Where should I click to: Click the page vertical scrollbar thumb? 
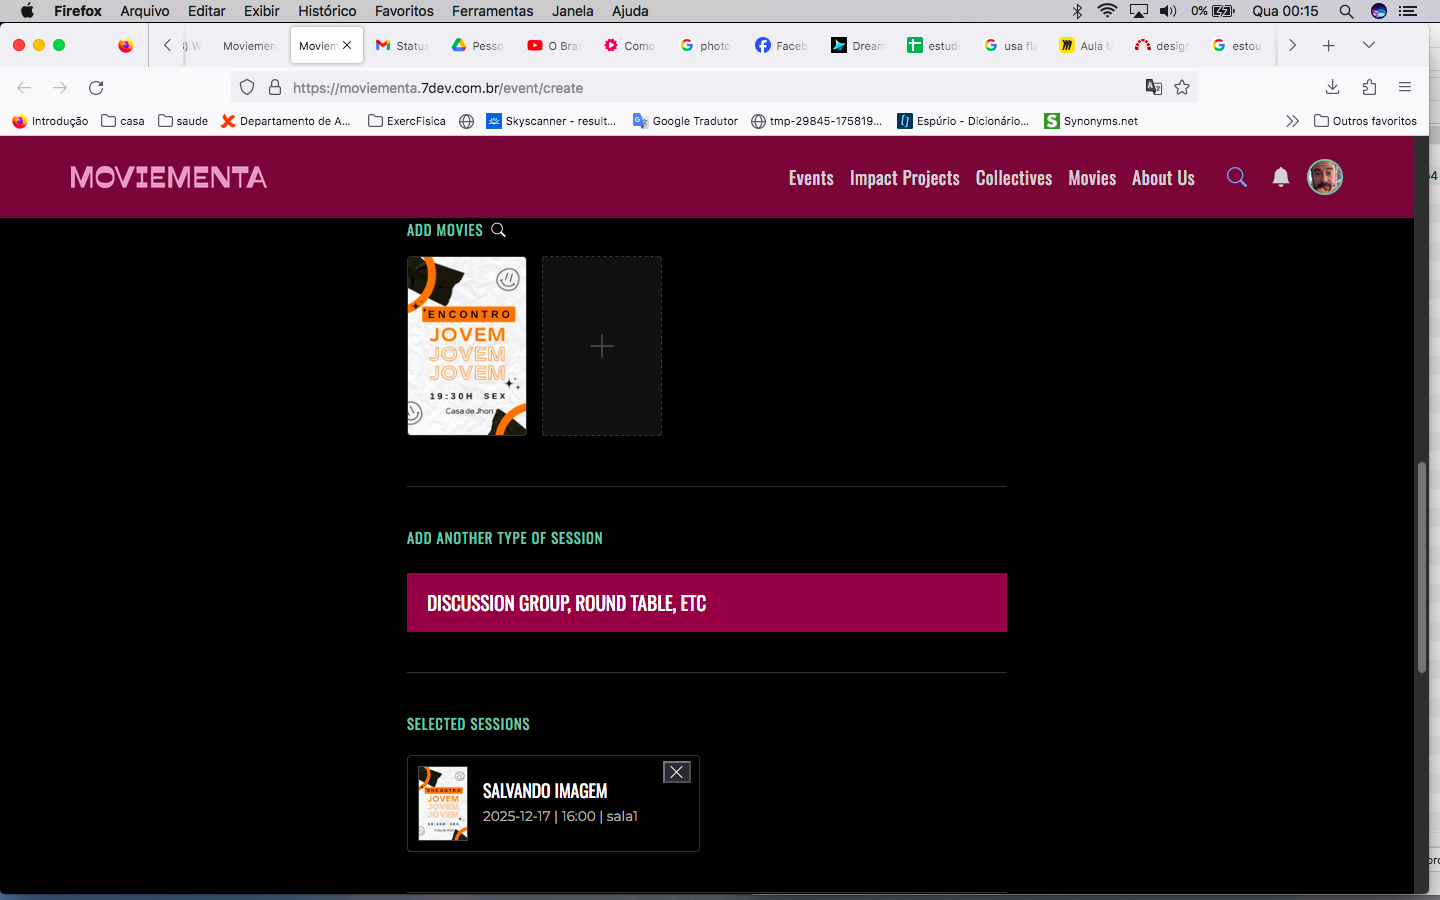pos(1421,568)
